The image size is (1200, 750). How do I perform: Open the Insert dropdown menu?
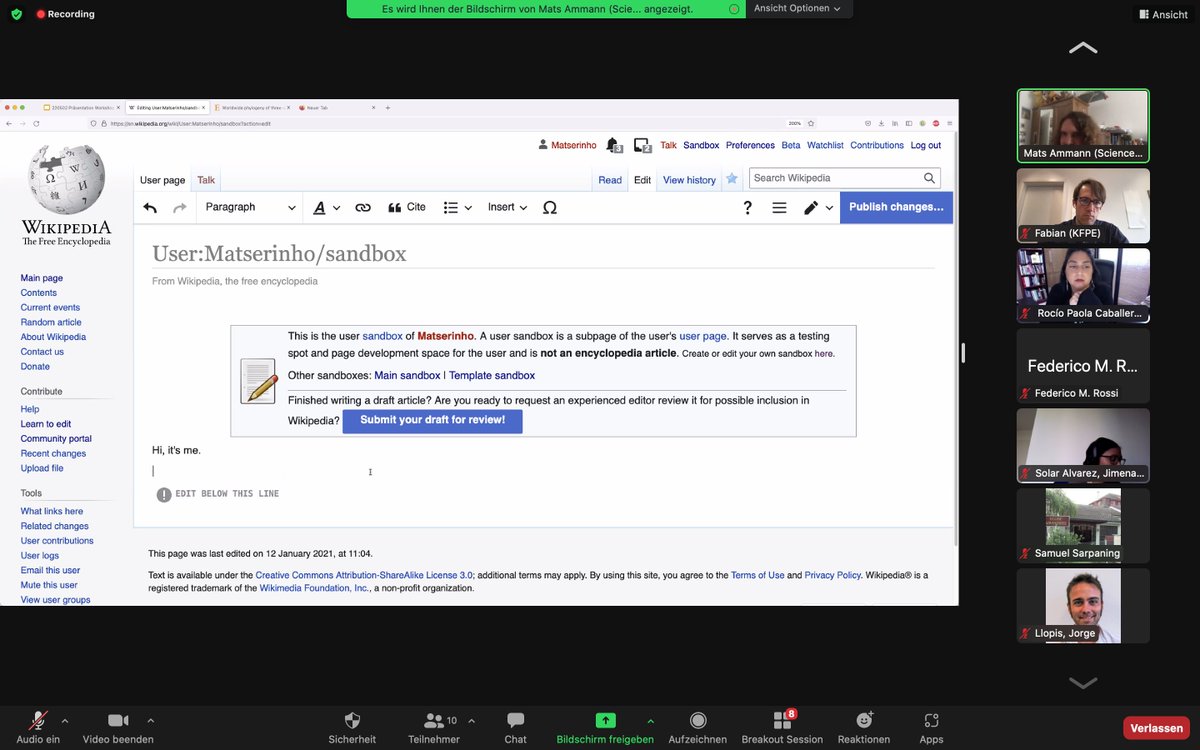507,208
